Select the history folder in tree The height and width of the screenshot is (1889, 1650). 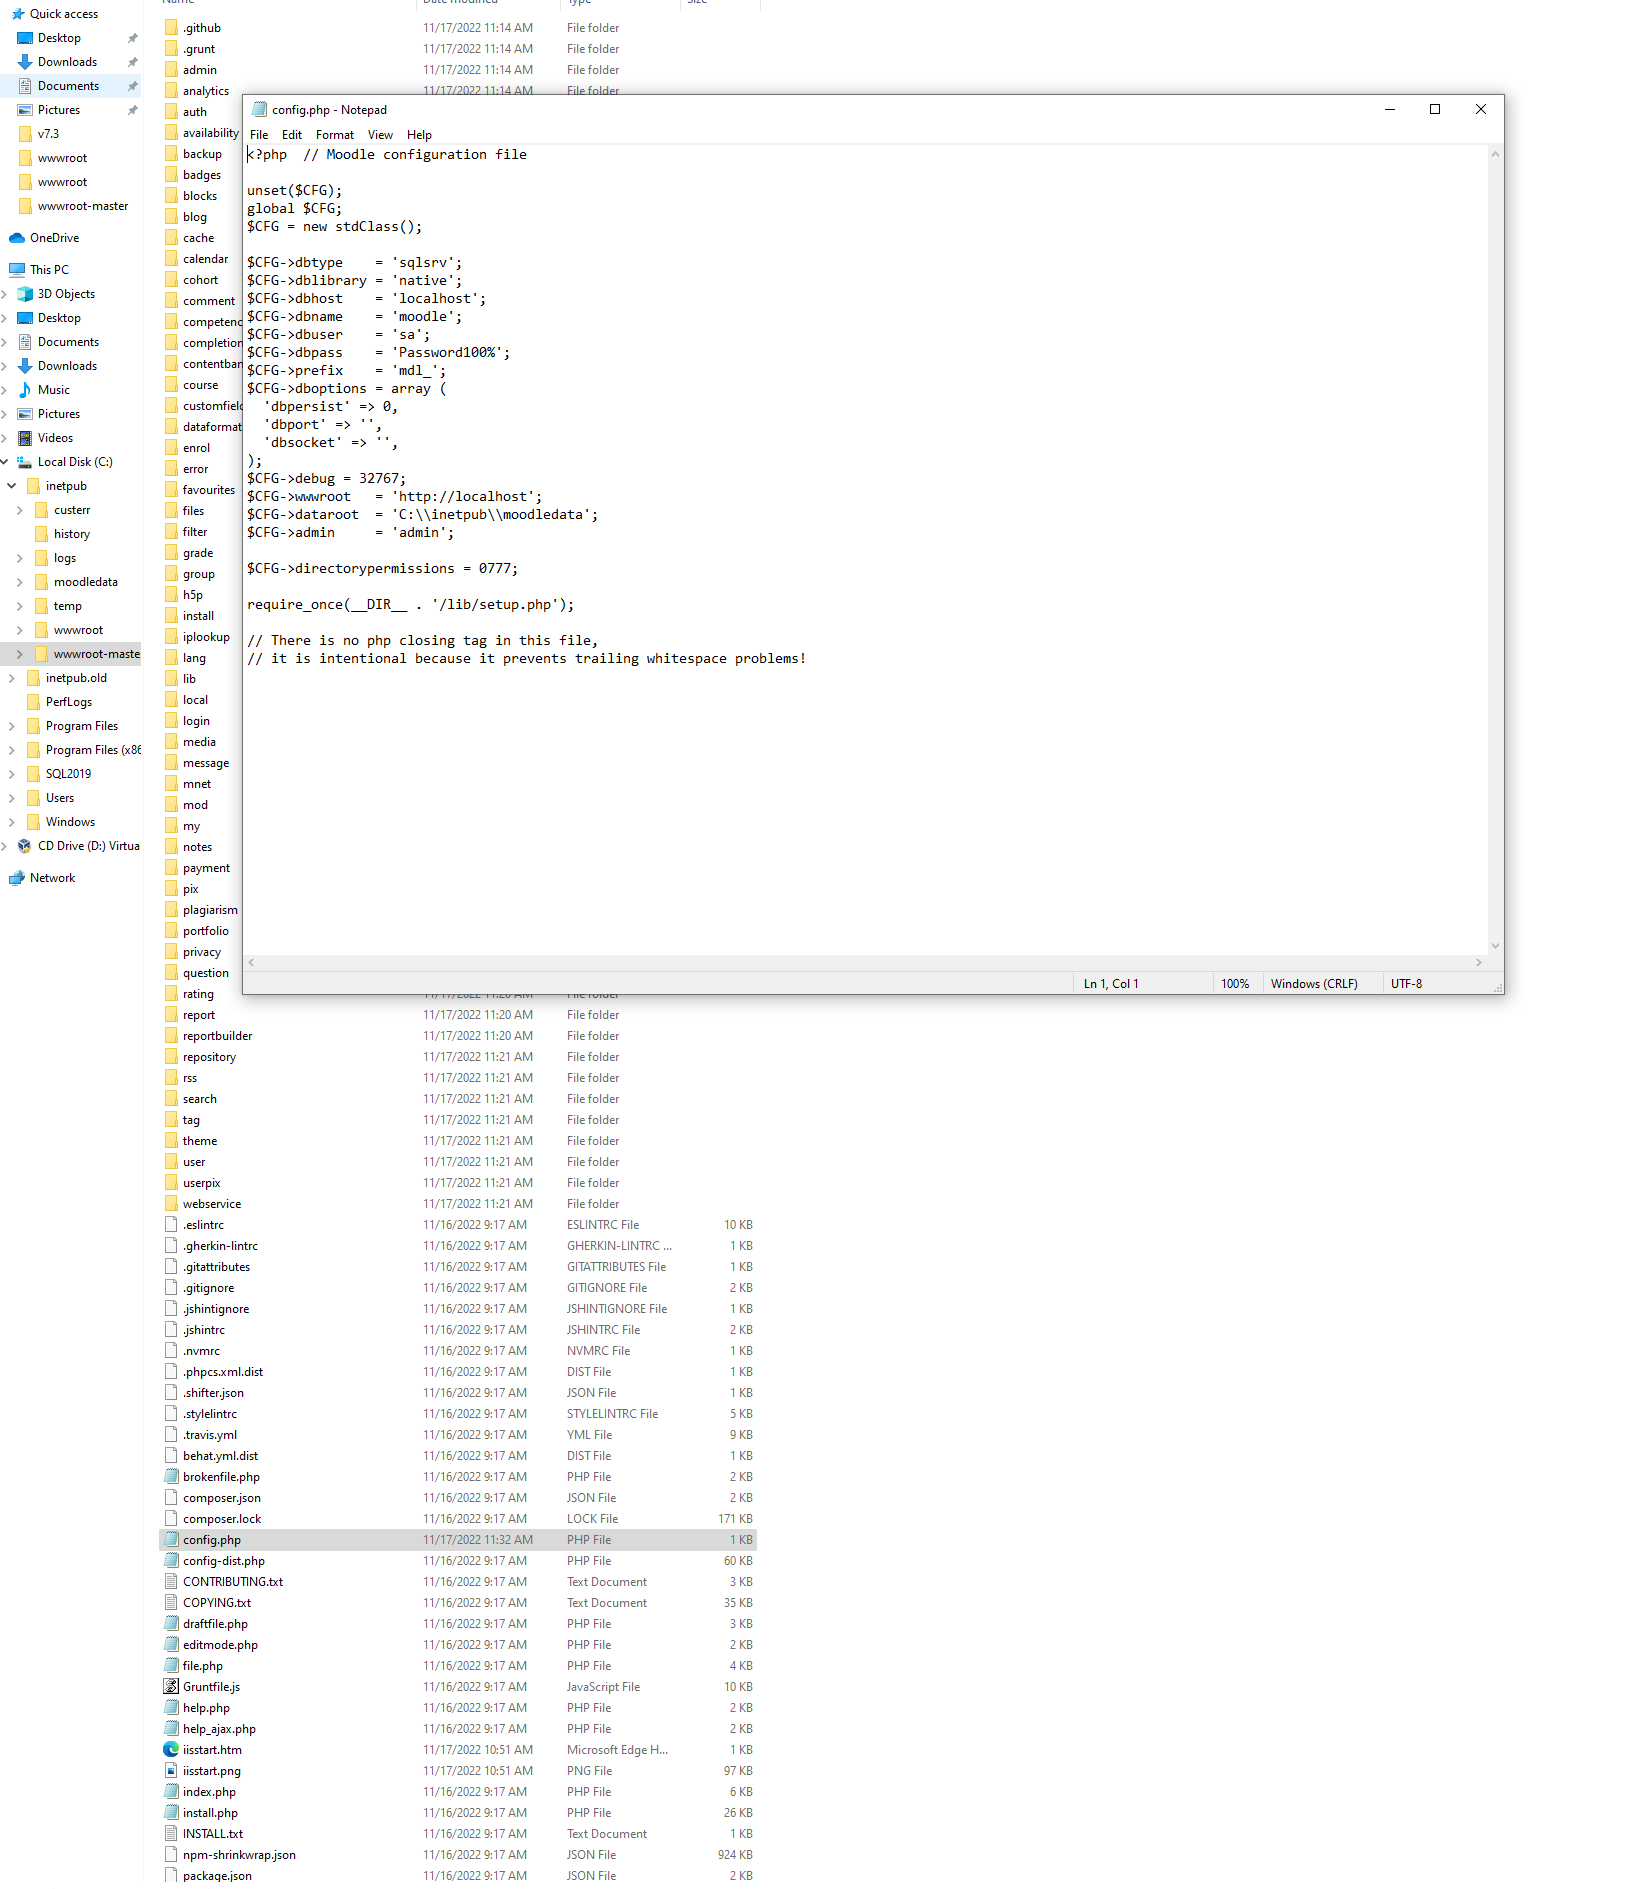point(72,534)
